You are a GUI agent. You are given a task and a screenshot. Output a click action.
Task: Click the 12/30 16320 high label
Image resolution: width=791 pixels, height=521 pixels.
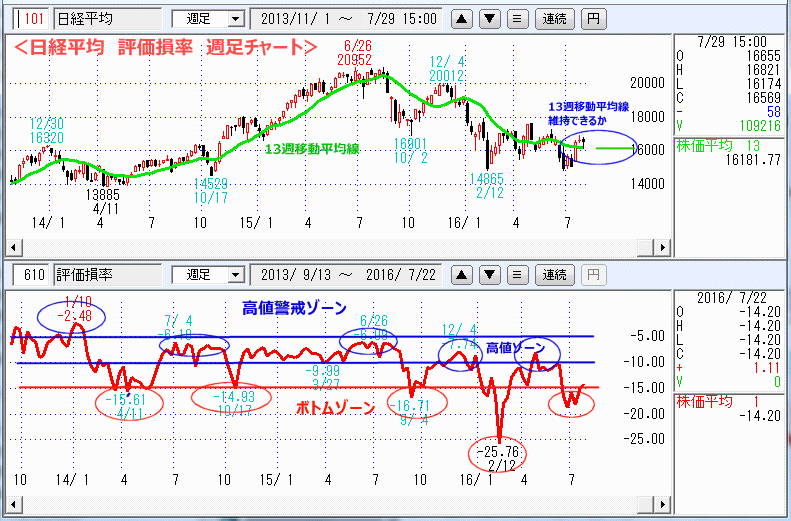click(46, 131)
